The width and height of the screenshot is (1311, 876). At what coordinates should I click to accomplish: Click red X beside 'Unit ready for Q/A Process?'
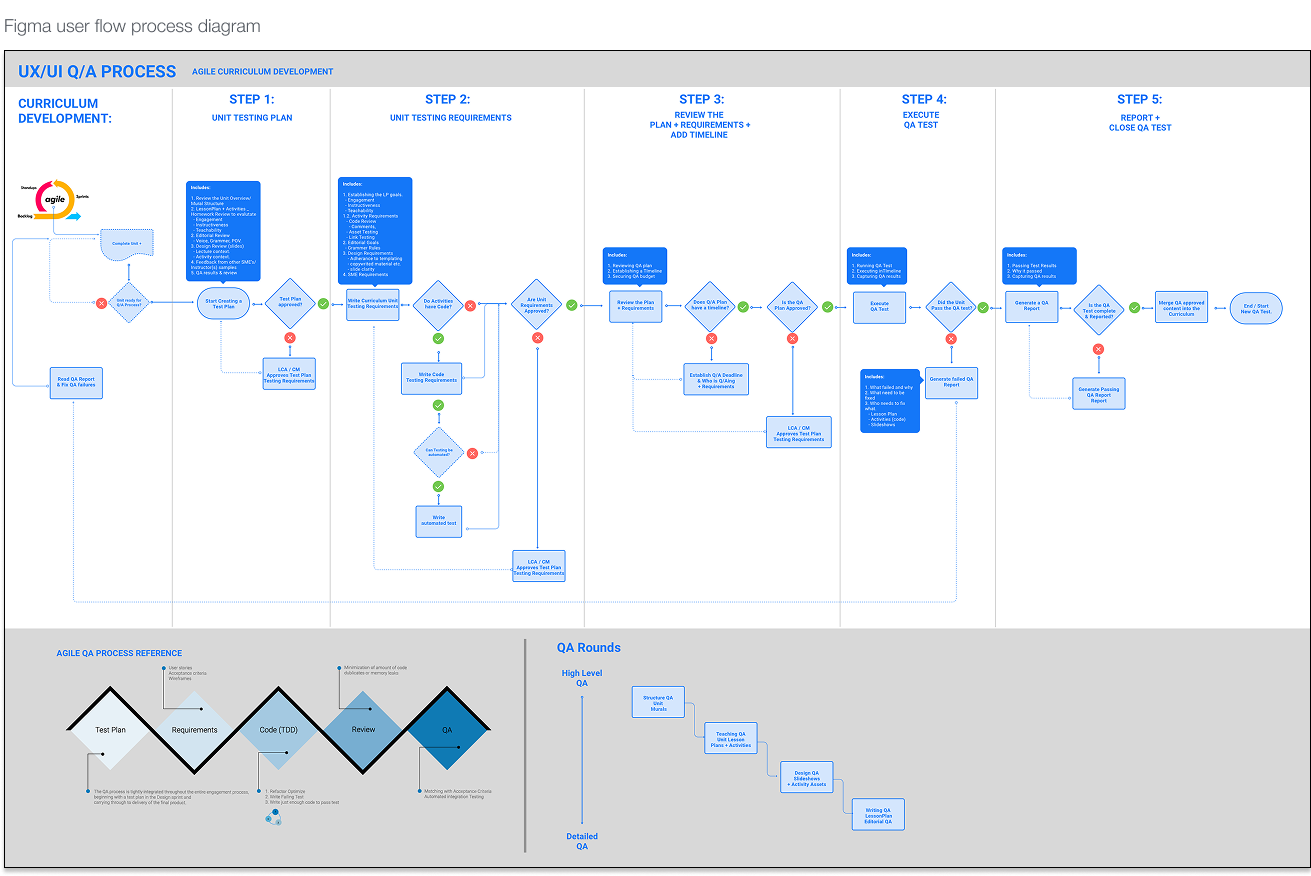[x=101, y=303]
